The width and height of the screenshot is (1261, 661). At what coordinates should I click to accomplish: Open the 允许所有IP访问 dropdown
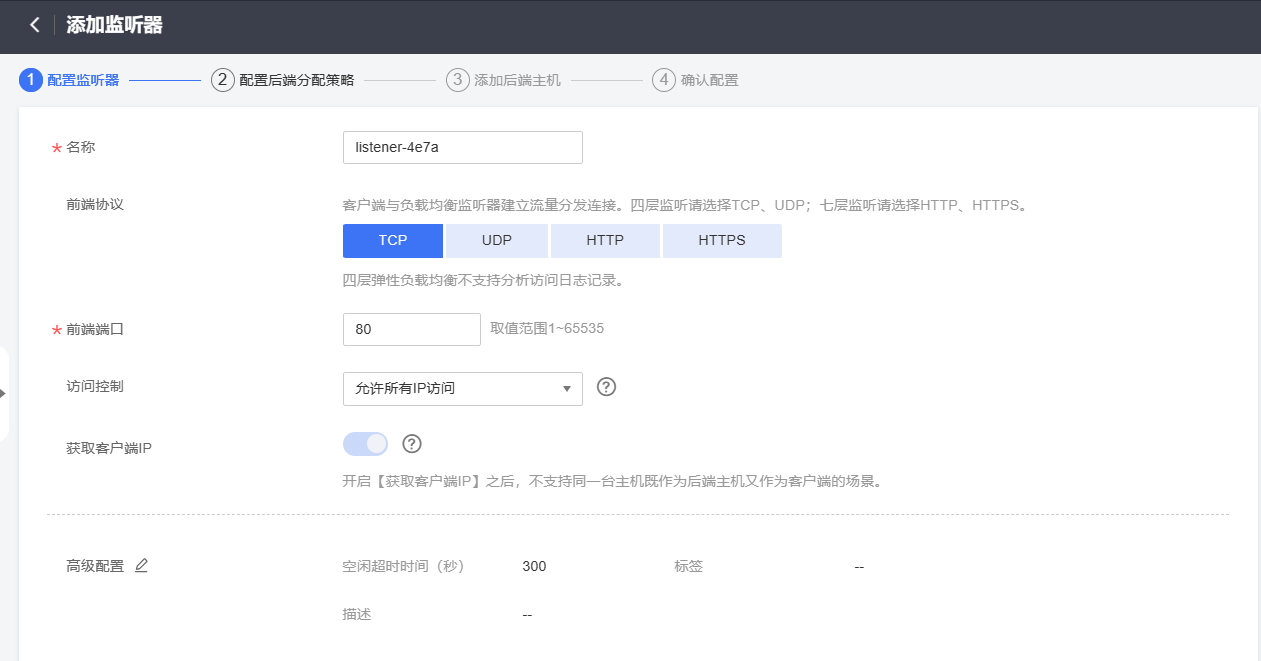click(x=462, y=388)
